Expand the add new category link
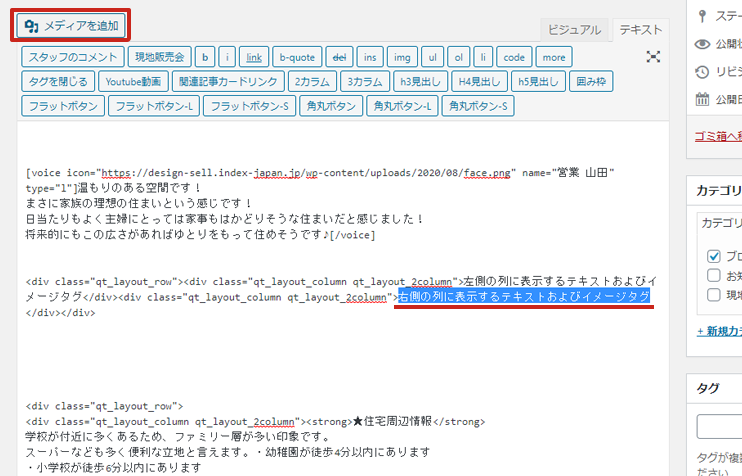 click(718, 331)
